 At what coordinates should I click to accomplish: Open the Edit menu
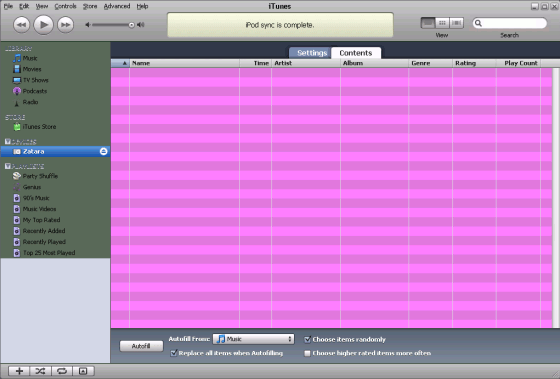(24, 6)
